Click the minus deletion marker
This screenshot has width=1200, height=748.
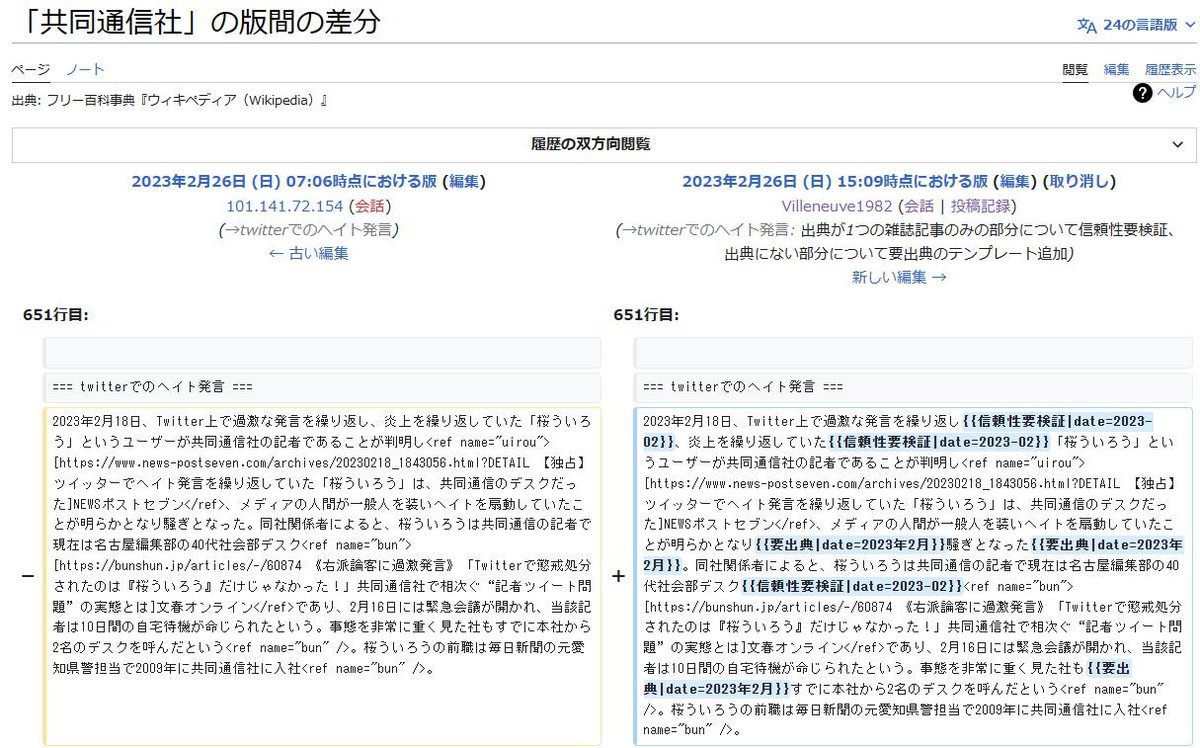pyautogui.click(x=27, y=576)
